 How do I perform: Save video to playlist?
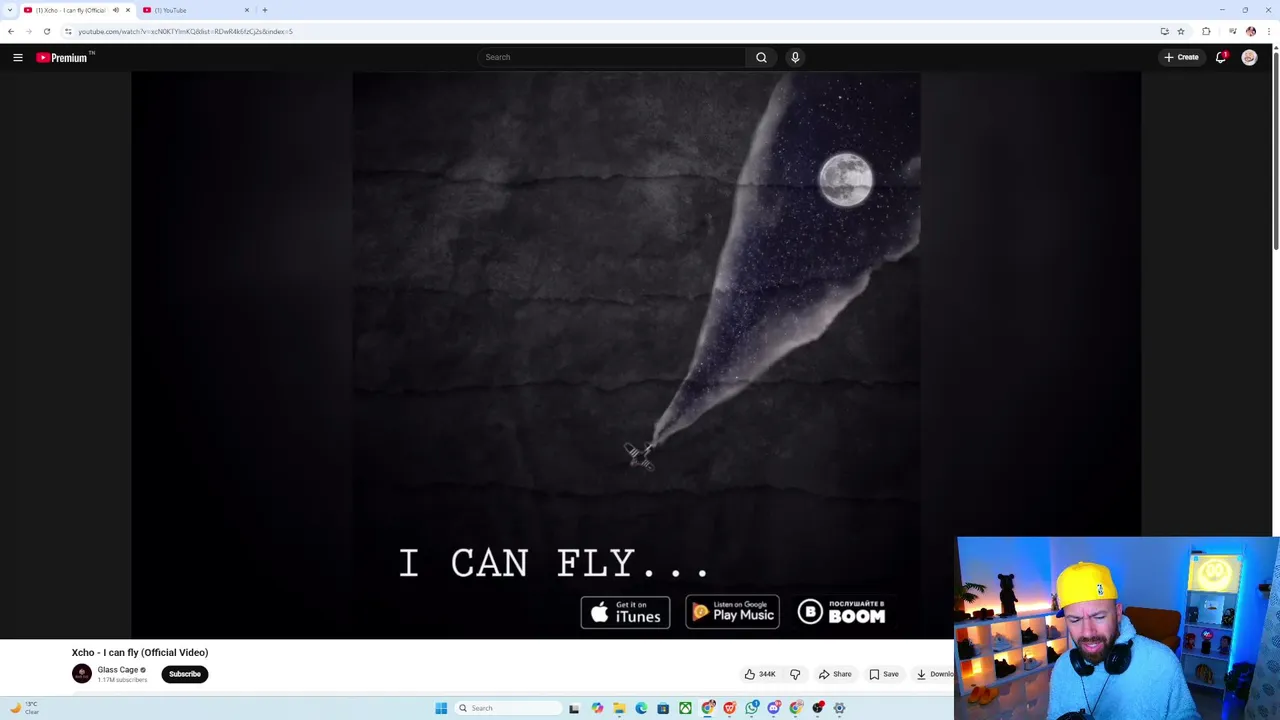884,674
